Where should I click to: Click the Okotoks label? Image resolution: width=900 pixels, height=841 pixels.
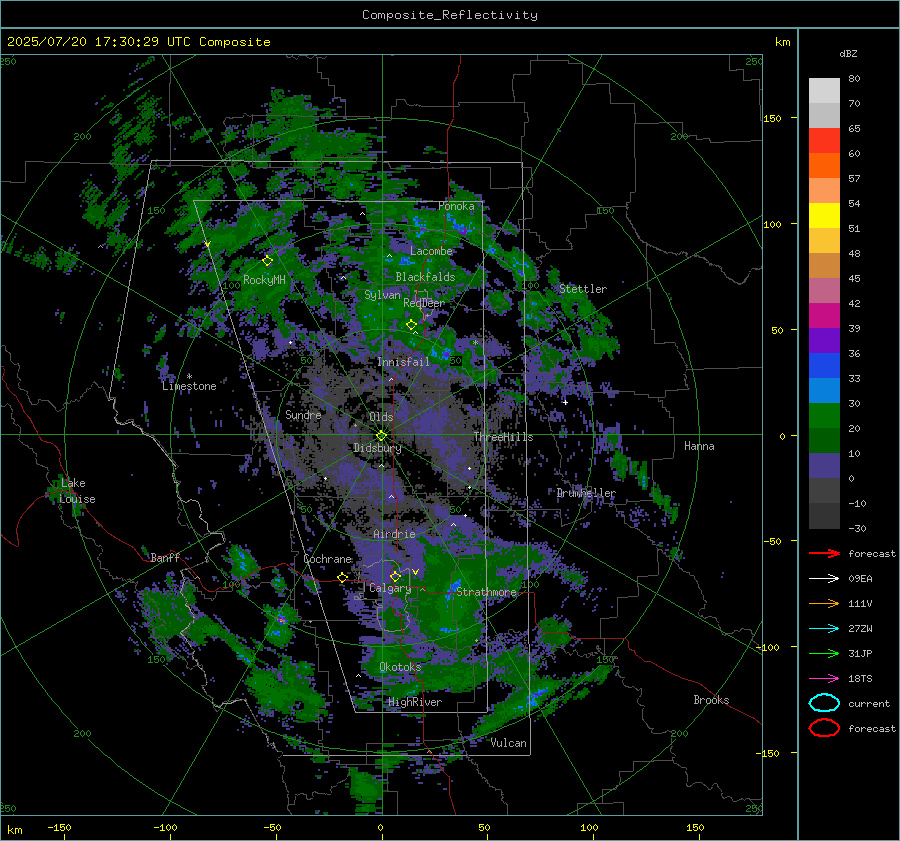tap(400, 667)
